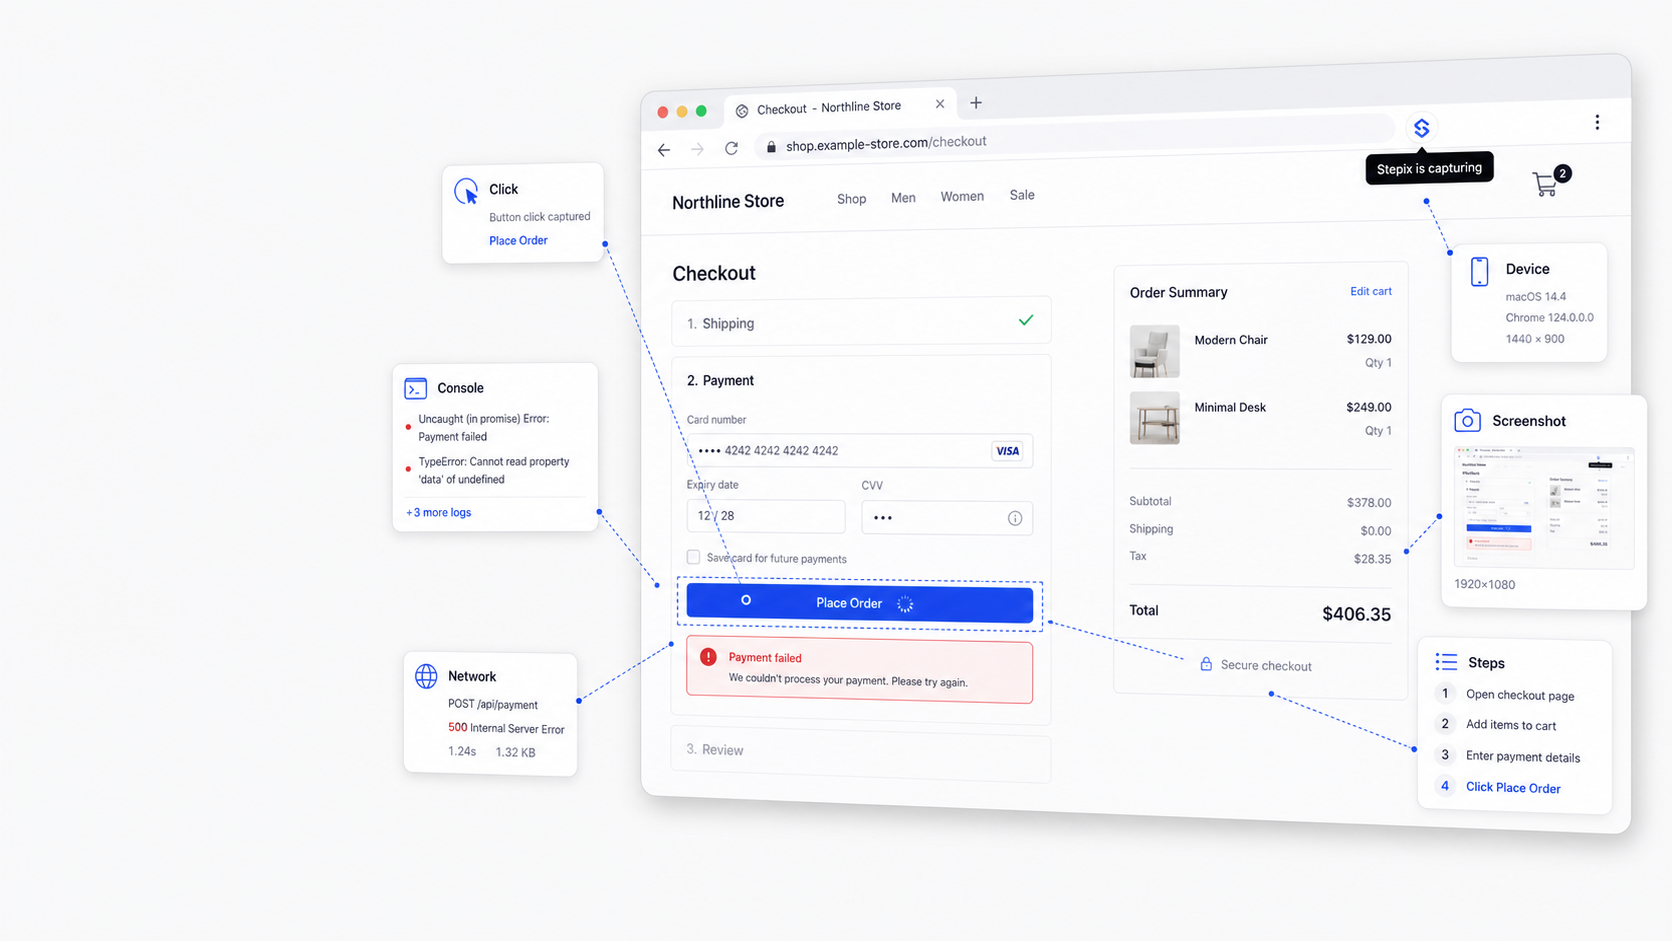
Task: Select step 1 Open checkout page
Action: (1507, 694)
